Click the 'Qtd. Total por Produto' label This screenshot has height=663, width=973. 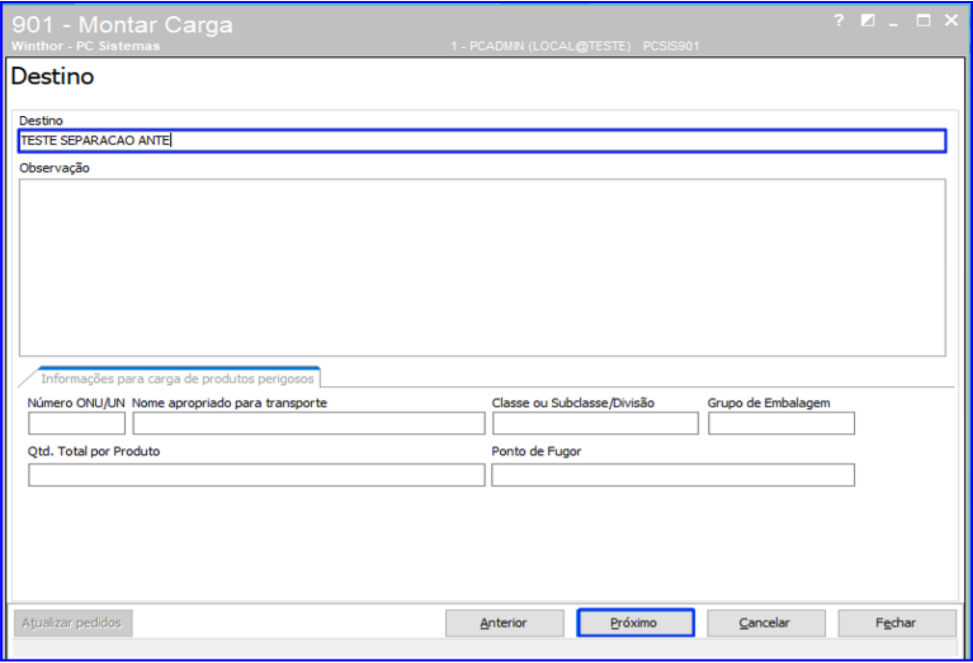(94, 451)
